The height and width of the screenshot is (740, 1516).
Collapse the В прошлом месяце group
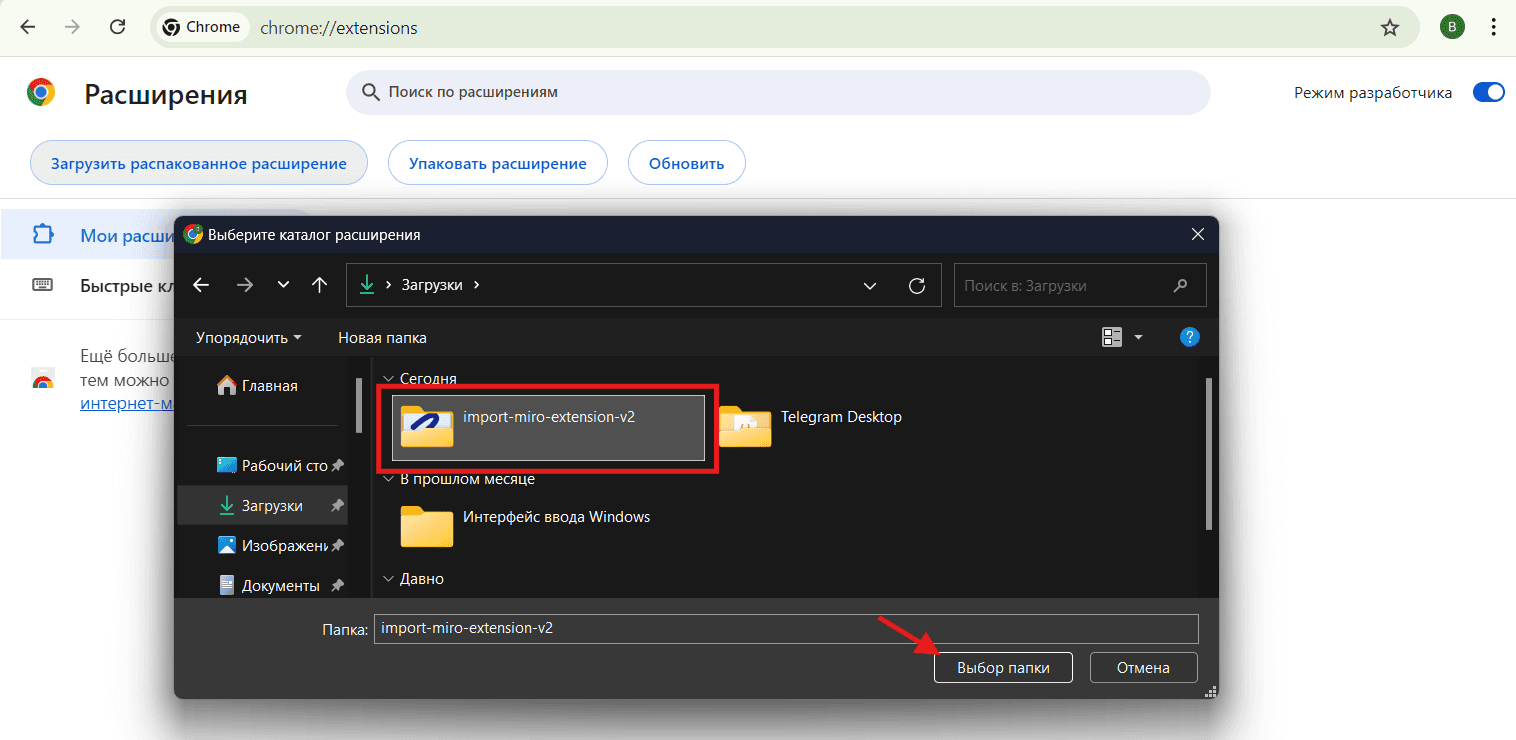coord(387,479)
